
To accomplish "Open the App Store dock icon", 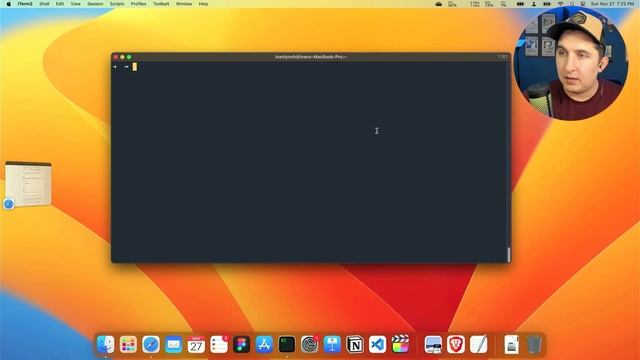I will (264, 344).
